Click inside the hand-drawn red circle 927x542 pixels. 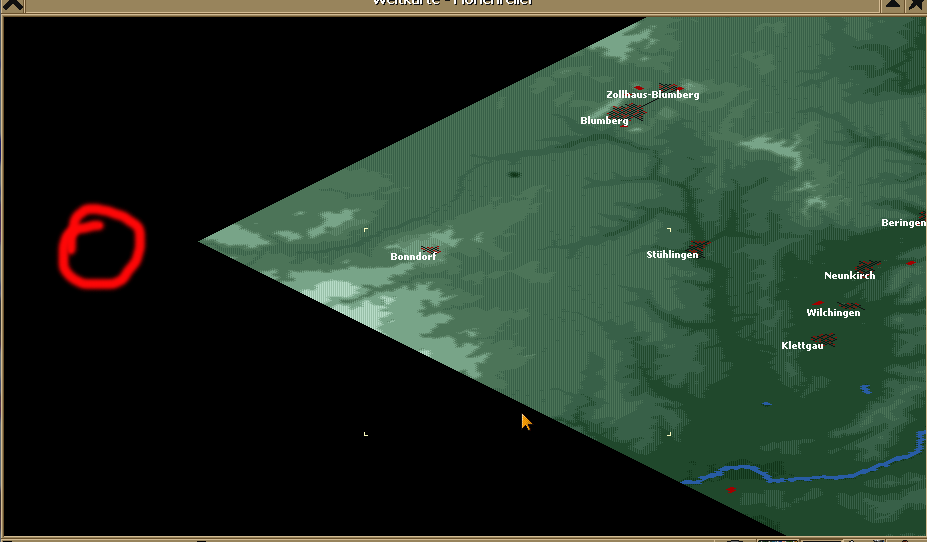(x=101, y=247)
